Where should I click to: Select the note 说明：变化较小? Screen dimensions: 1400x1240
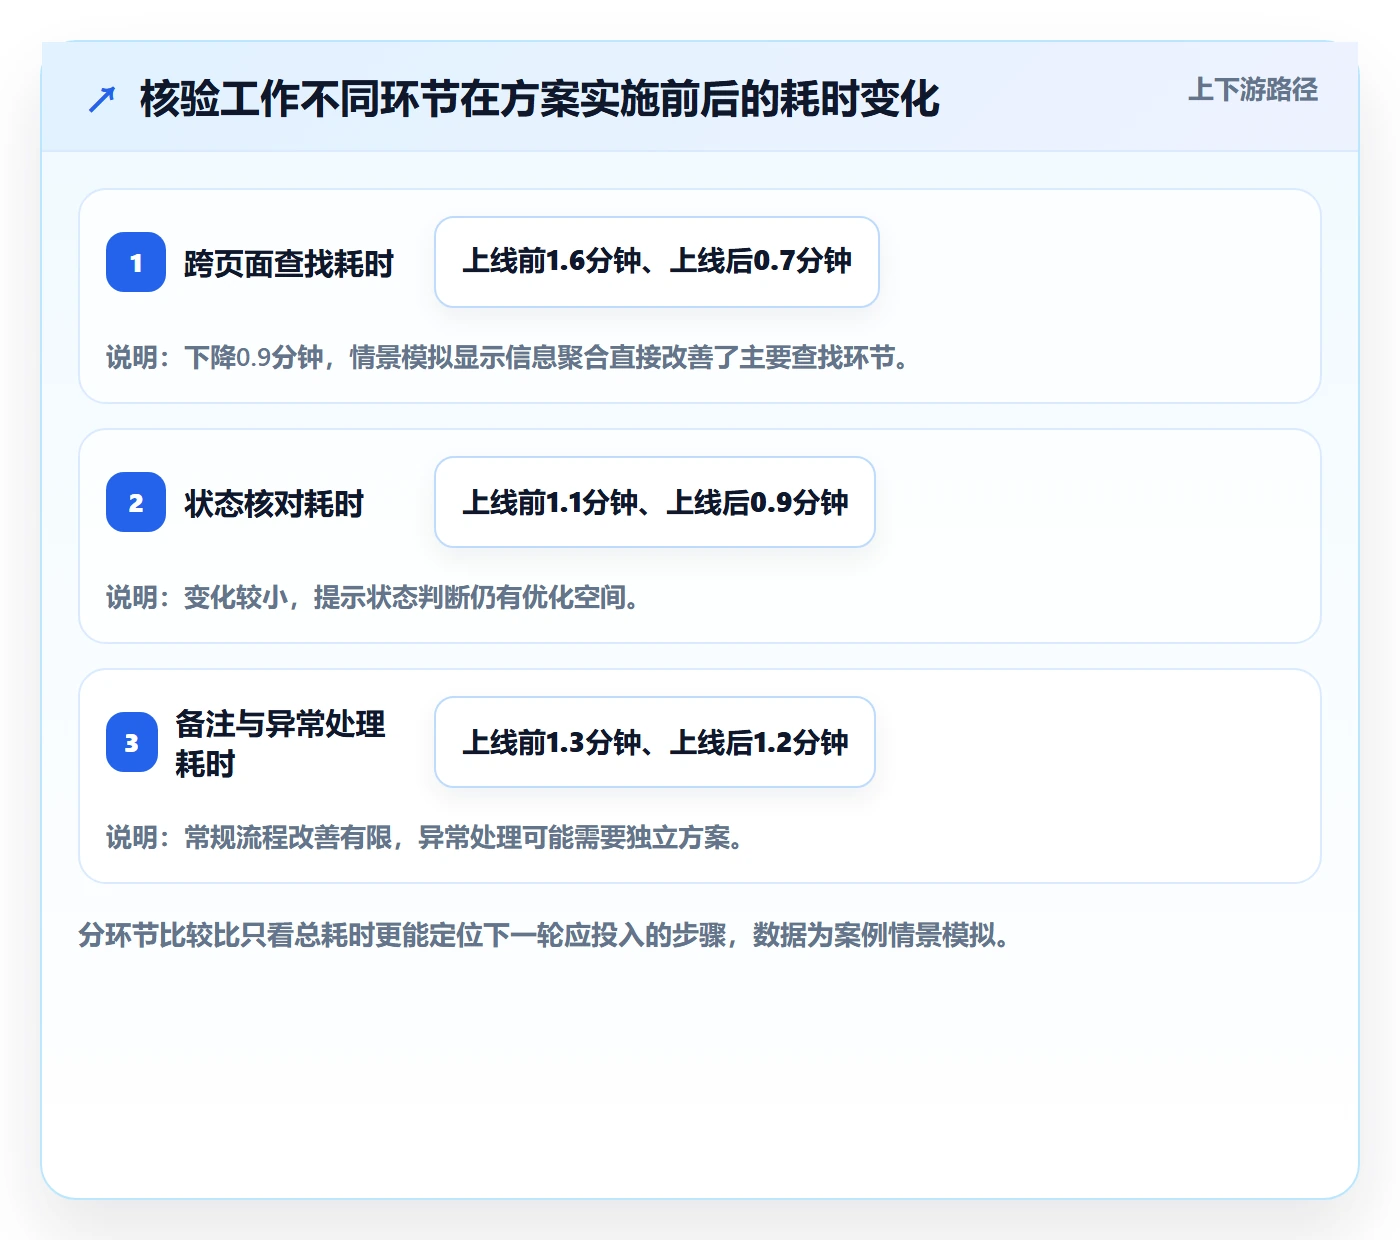coord(373,597)
